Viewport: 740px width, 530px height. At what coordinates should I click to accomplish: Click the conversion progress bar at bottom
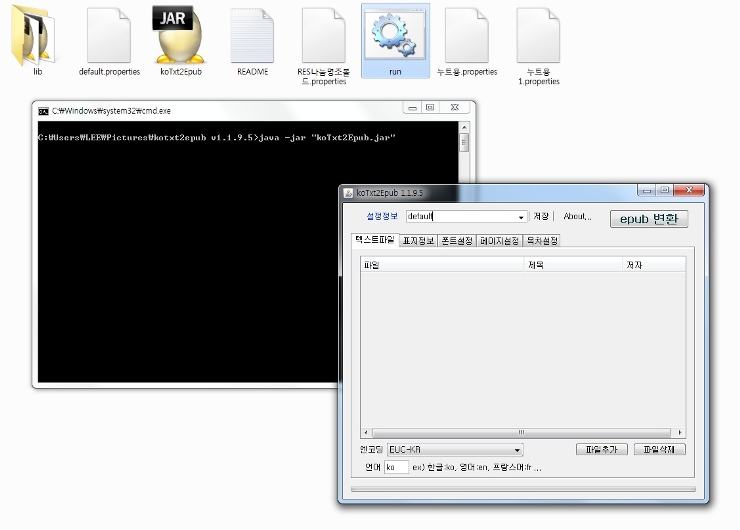(x=523, y=489)
